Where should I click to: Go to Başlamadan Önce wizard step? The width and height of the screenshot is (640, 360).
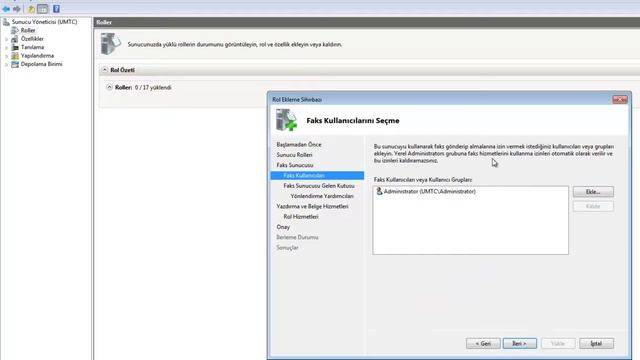(x=299, y=144)
